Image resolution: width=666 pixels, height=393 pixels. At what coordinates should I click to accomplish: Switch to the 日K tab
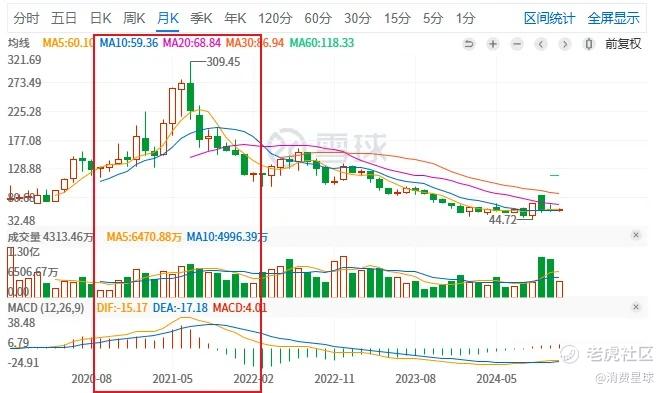[x=101, y=18]
